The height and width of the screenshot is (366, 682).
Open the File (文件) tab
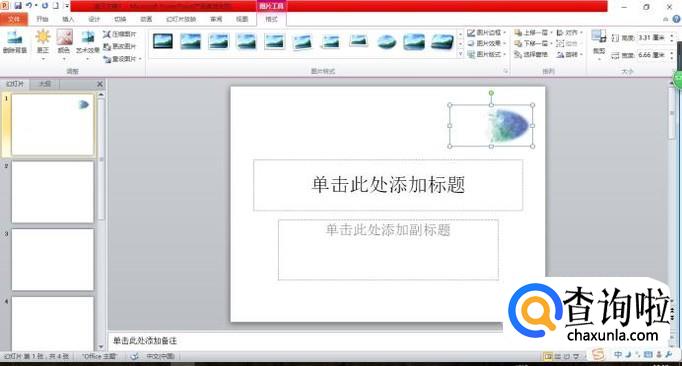(14, 19)
